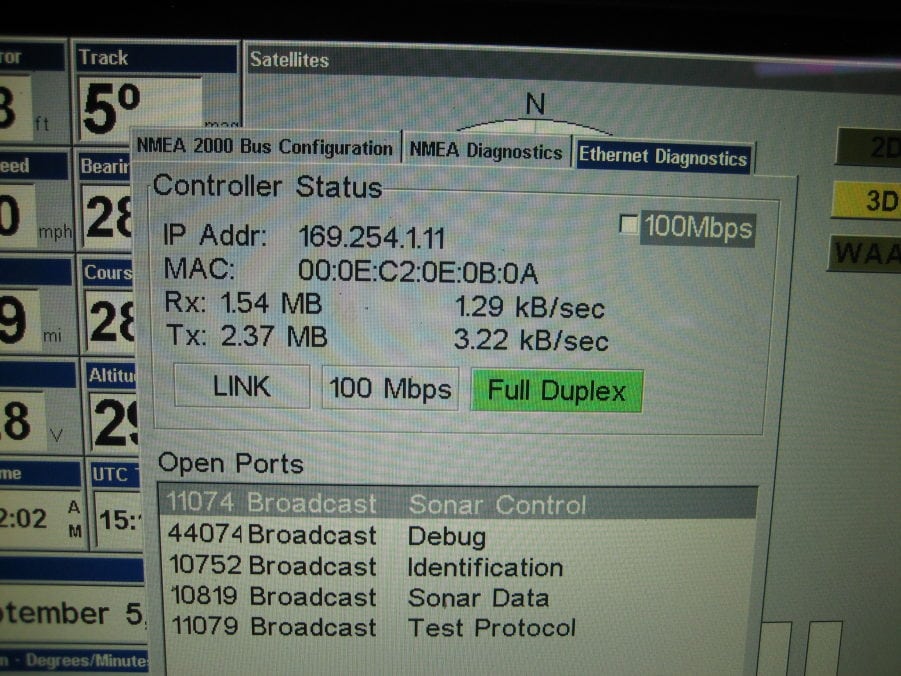Click the Rx 1.54 MB value

(271, 304)
